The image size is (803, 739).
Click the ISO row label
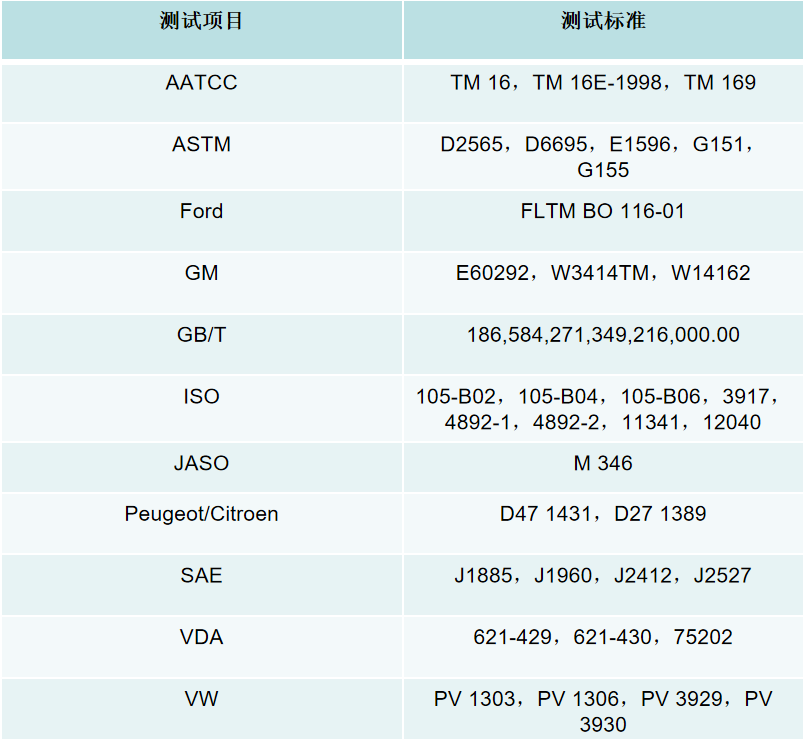tap(201, 397)
